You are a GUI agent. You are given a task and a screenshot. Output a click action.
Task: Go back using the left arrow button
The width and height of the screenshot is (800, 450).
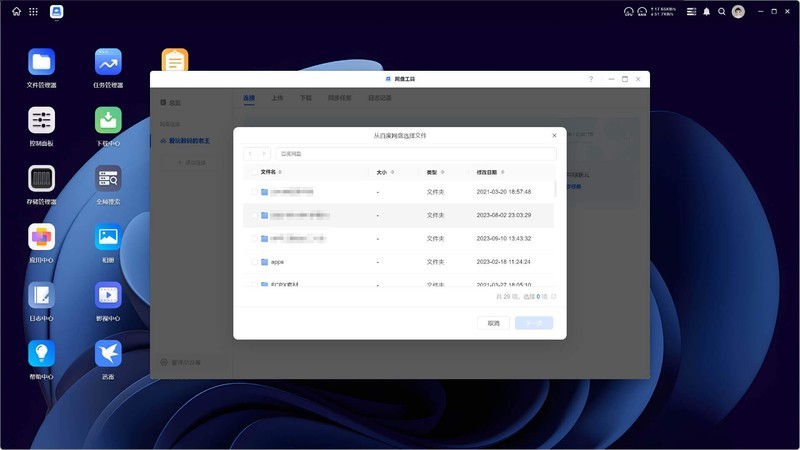click(x=250, y=154)
